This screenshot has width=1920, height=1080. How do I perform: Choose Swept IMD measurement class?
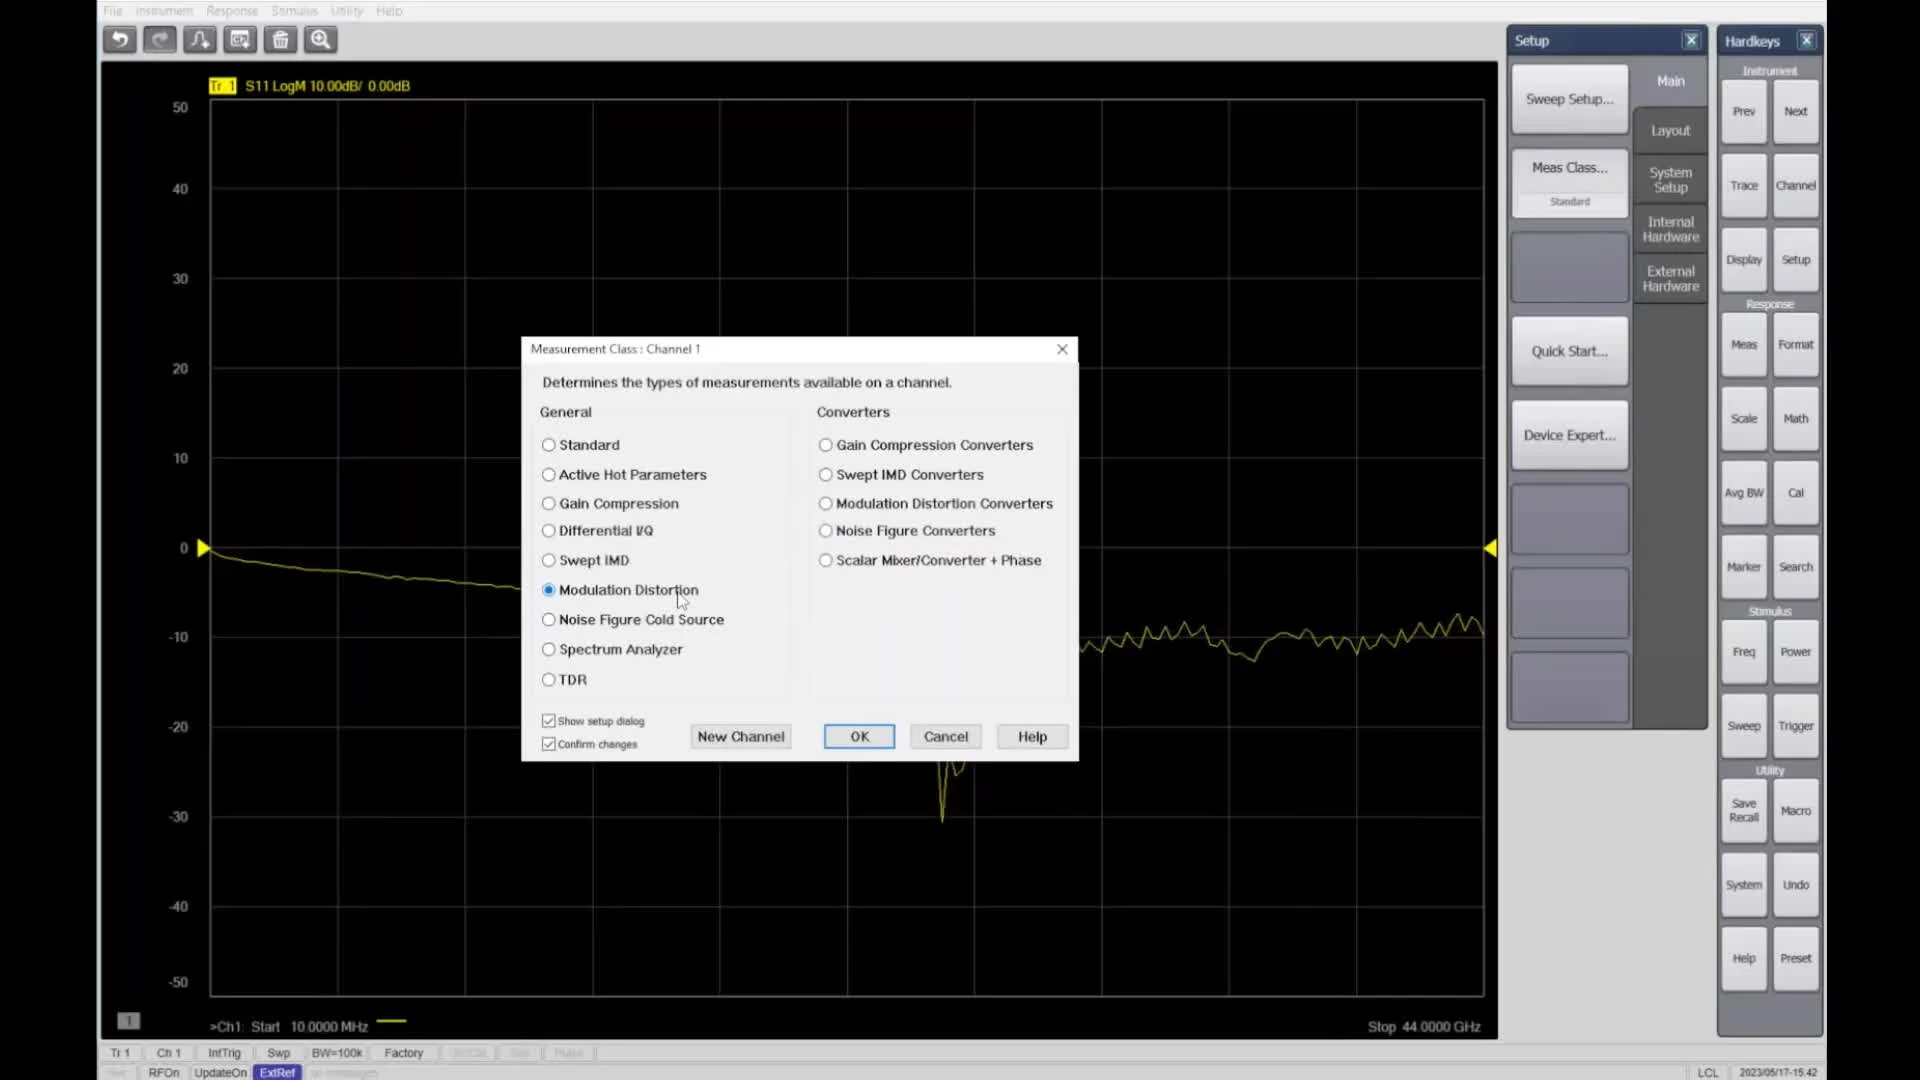pyautogui.click(x=549, y=561)
